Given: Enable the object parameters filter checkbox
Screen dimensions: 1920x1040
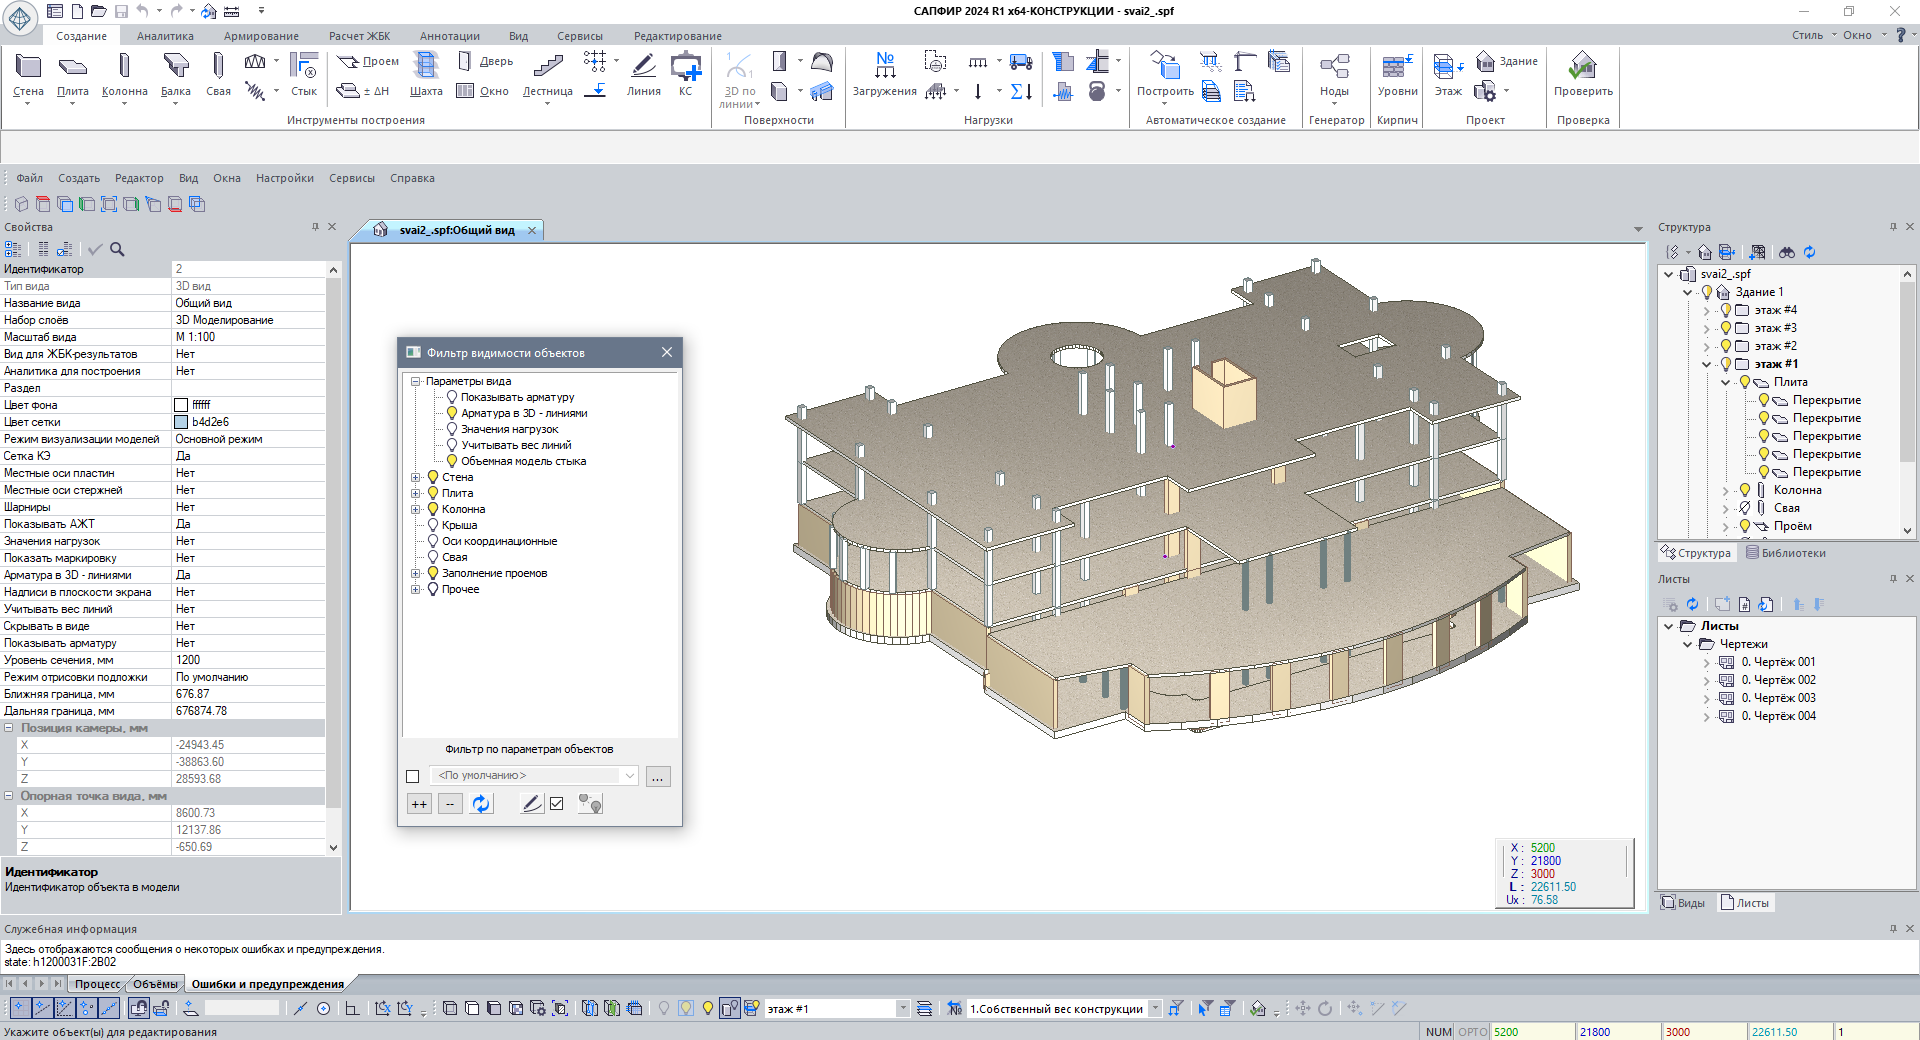Looking at the screenshot, I should point(413,776).
